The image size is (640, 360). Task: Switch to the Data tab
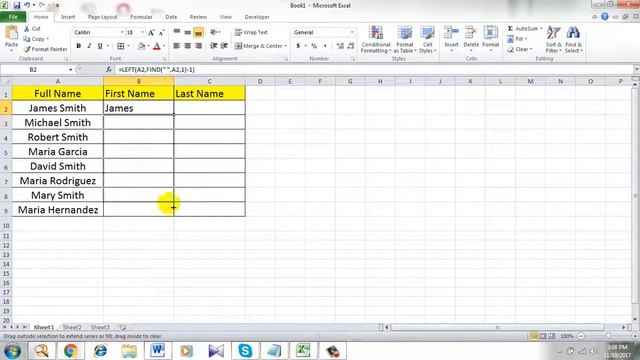[171, 17]
